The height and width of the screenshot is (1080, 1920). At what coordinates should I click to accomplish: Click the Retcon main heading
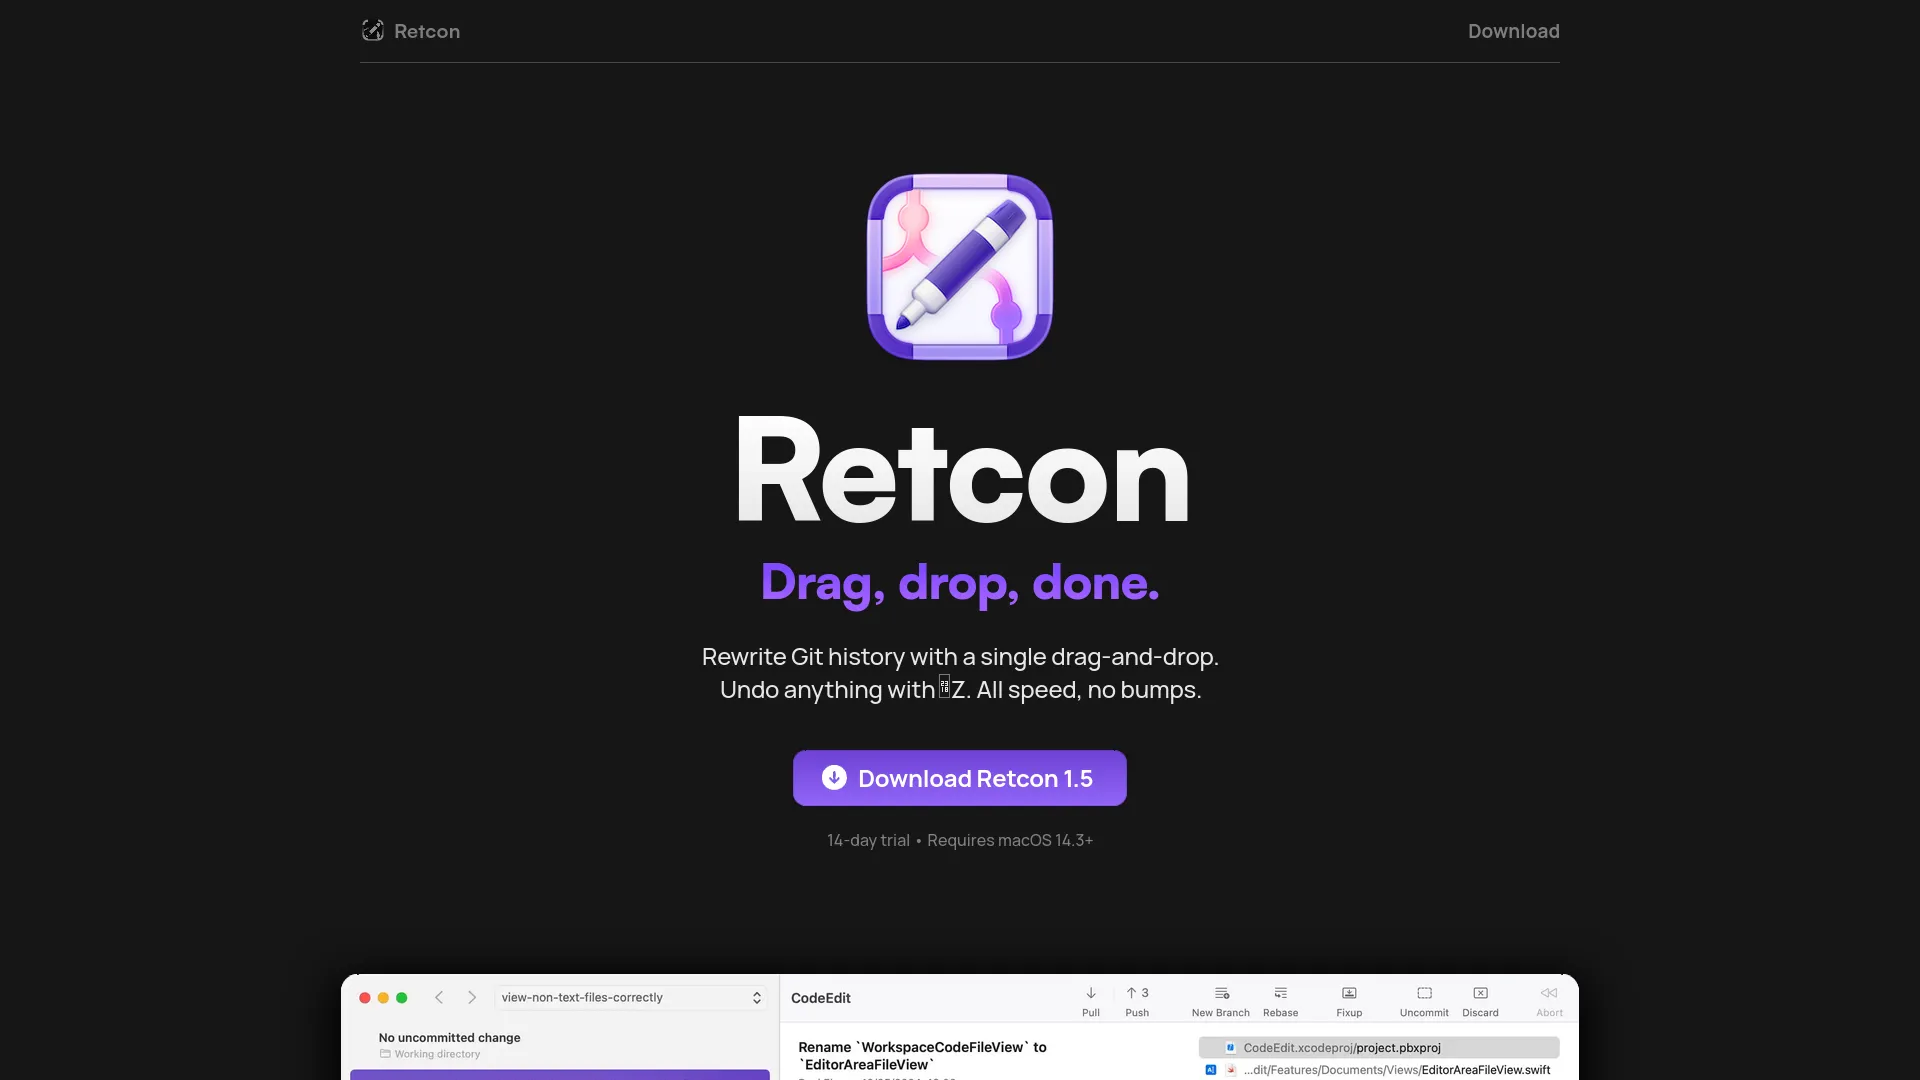[x=962, y=470]
